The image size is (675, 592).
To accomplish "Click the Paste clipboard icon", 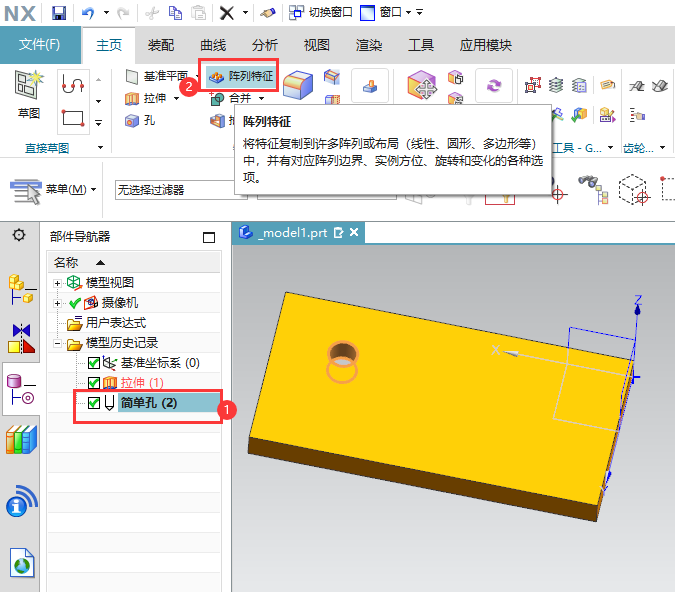I will [198, 13].
